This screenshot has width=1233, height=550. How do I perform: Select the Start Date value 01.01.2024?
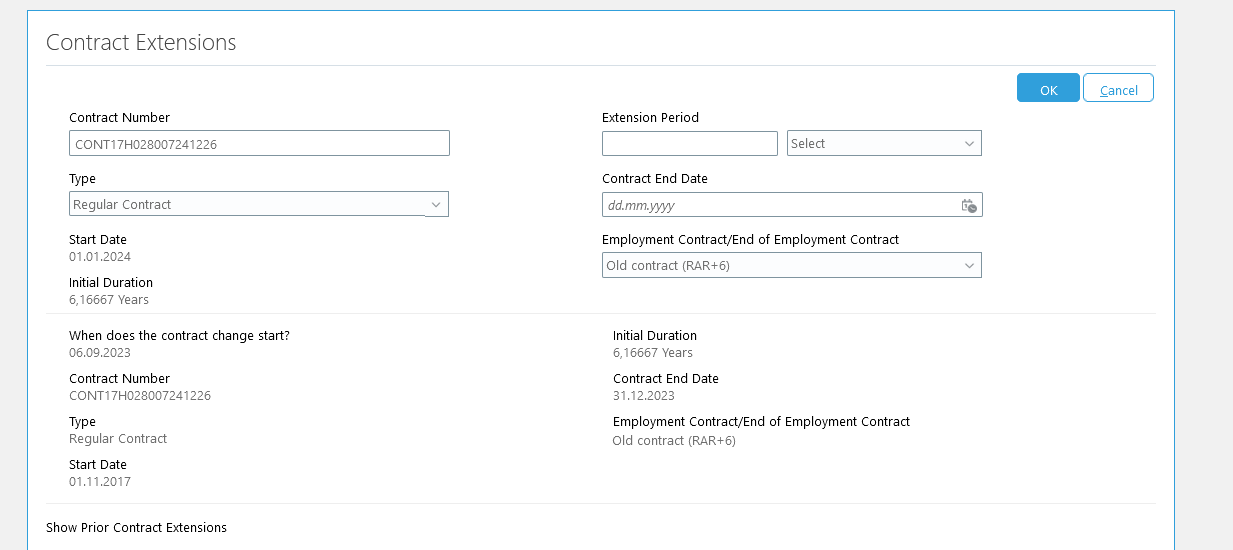click(100, 257)
